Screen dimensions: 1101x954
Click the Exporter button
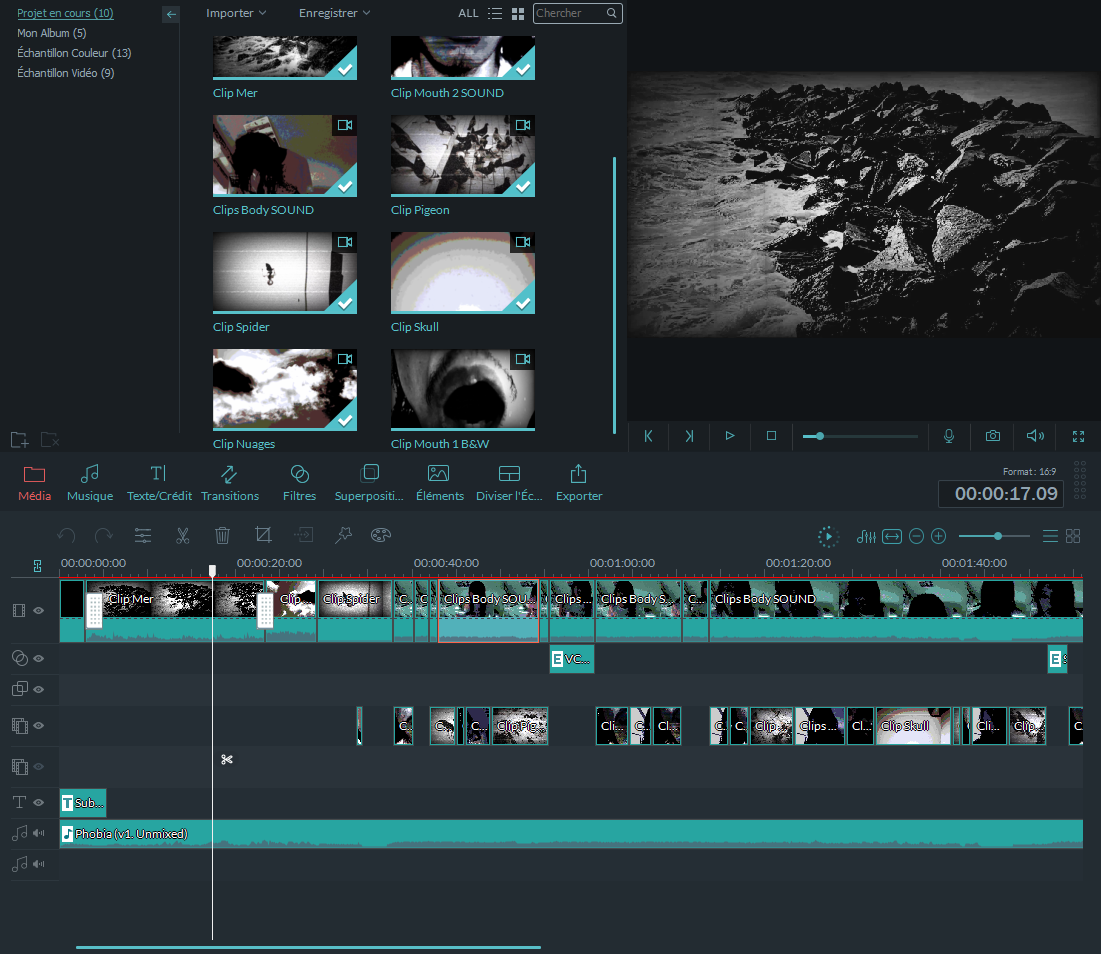(579, 483)
